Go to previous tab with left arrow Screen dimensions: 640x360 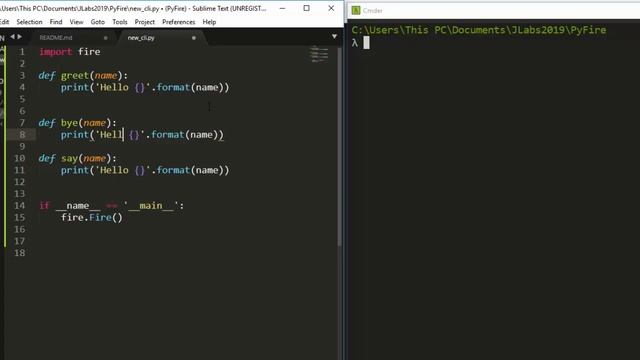(12, 37)
